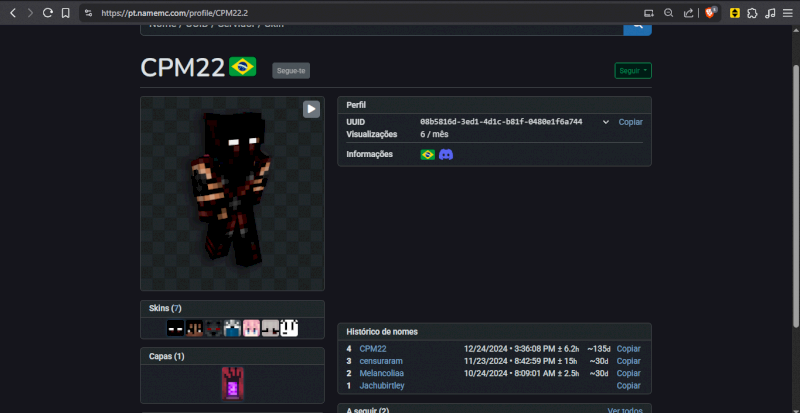Open the Skins (7) count link
Screen dimensions: 800x413
(176, 308)
